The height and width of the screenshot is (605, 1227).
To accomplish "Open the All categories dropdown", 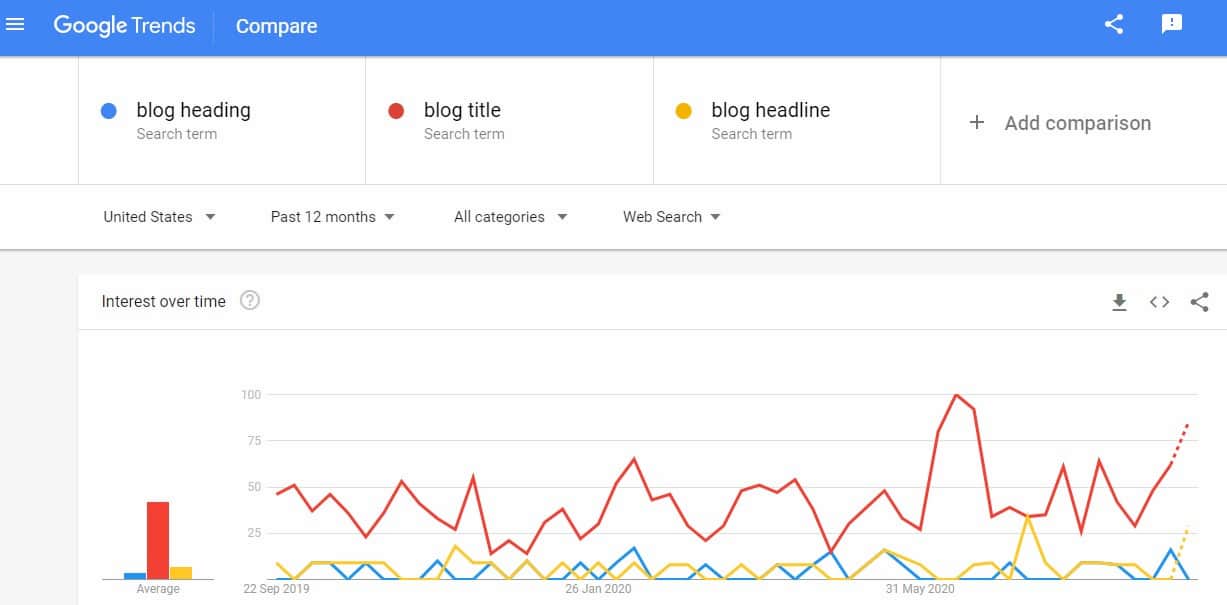I will point(510,217).
